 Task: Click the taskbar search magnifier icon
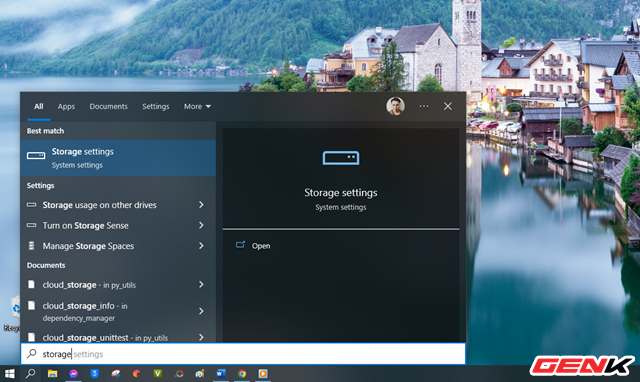point(31,373)
